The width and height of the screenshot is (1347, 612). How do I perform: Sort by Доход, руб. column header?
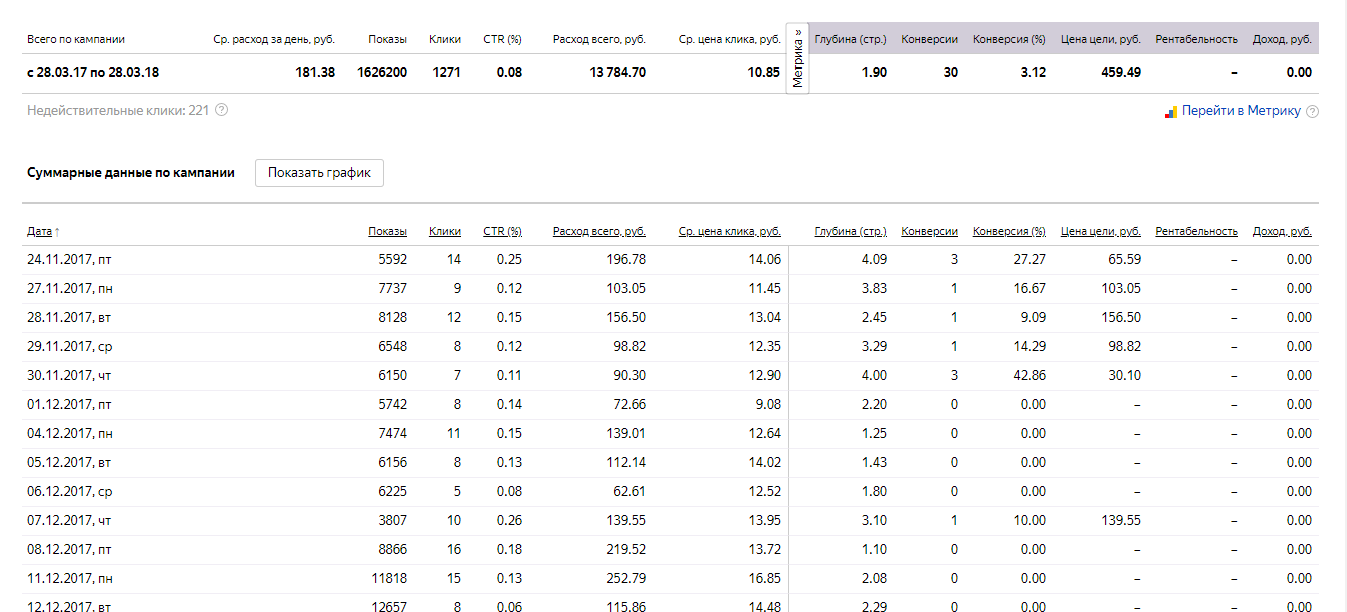pos(1282,231)
